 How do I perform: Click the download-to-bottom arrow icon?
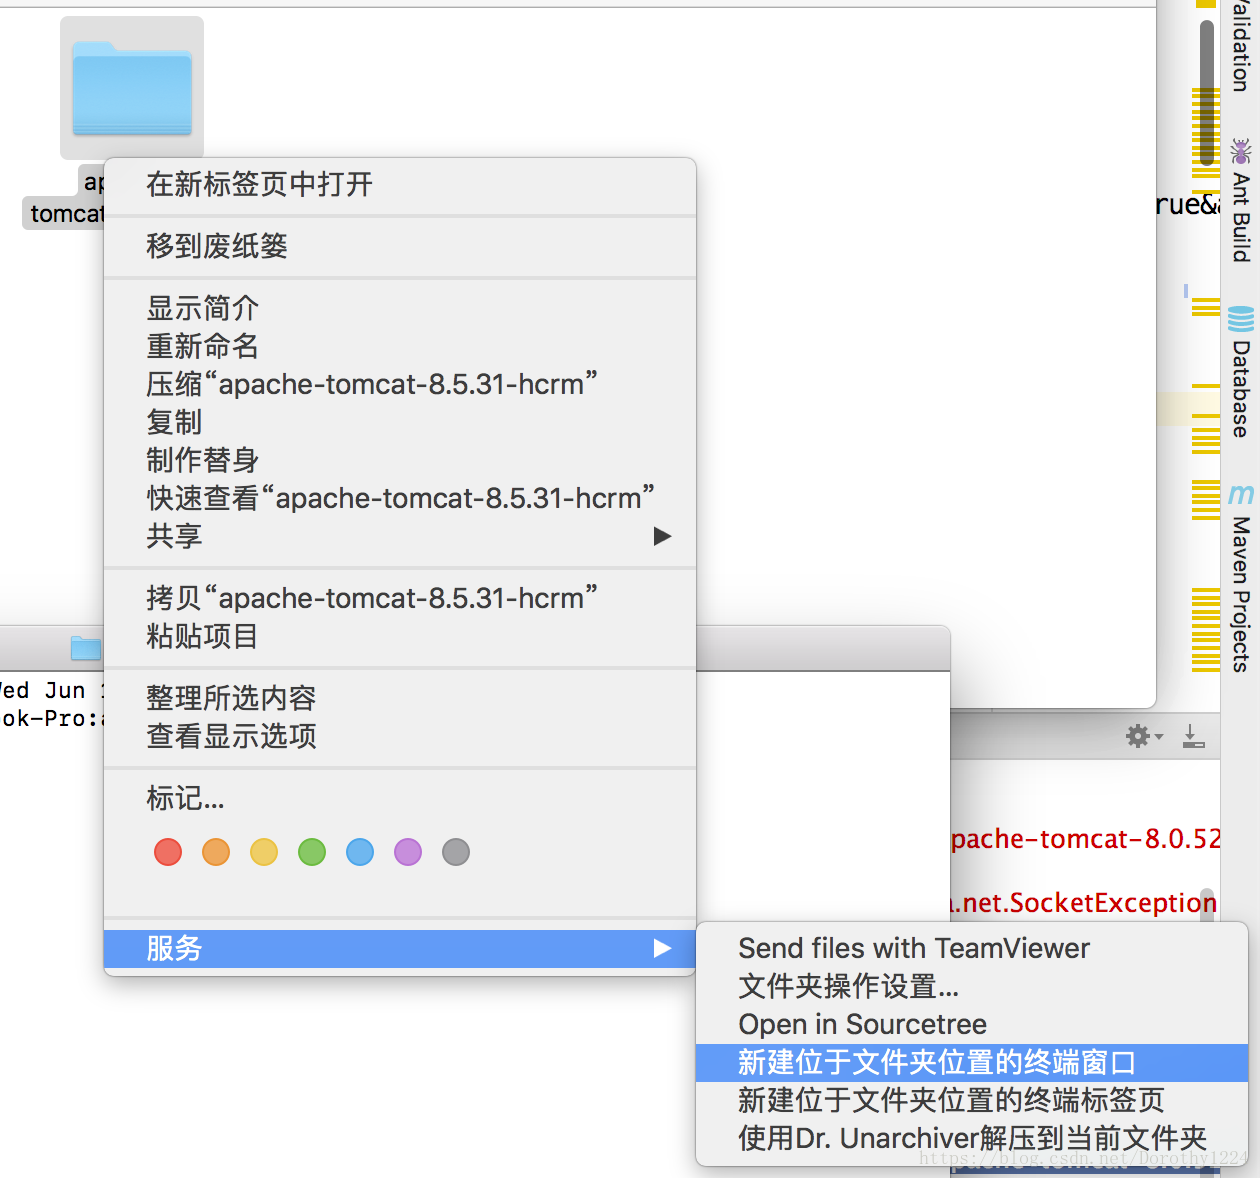(1193, 737)
